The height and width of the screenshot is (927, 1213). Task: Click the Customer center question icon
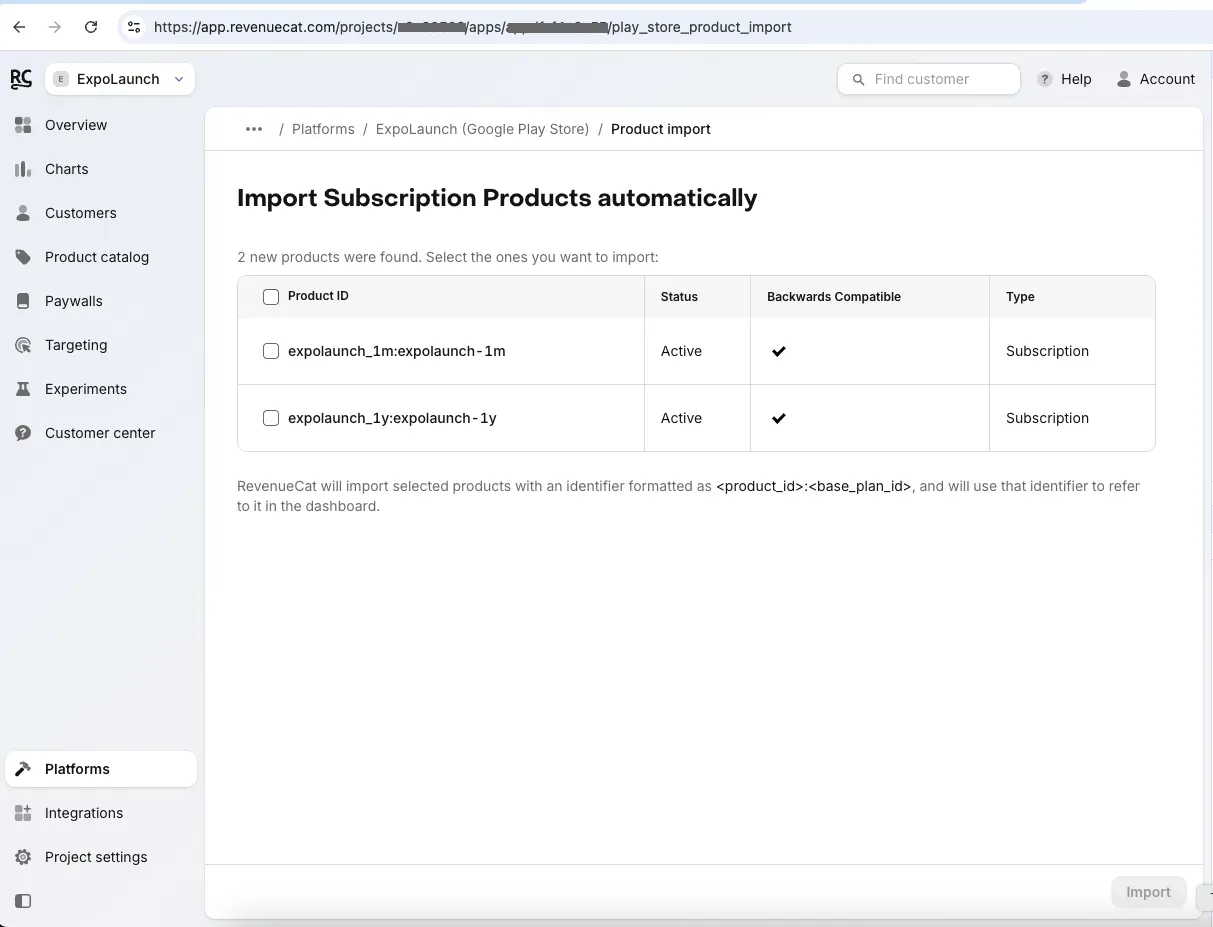(x=23, y=433)
